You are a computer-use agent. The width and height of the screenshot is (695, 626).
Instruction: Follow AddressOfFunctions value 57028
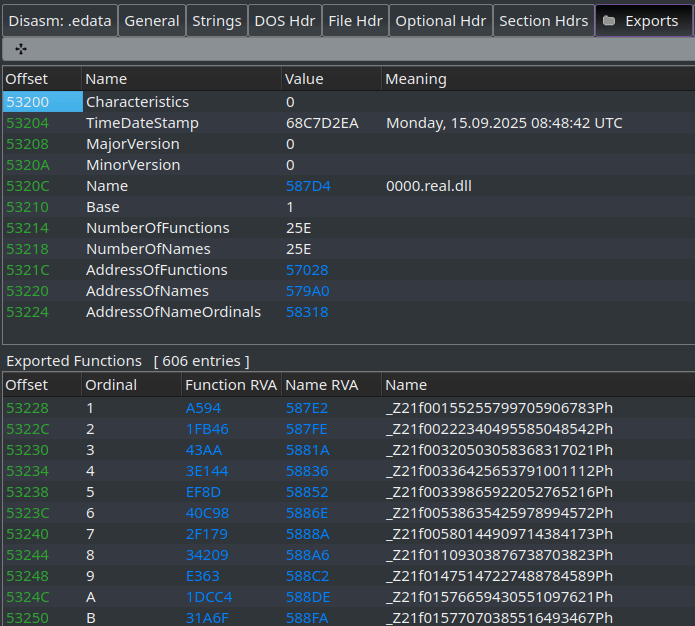[307, 270]
